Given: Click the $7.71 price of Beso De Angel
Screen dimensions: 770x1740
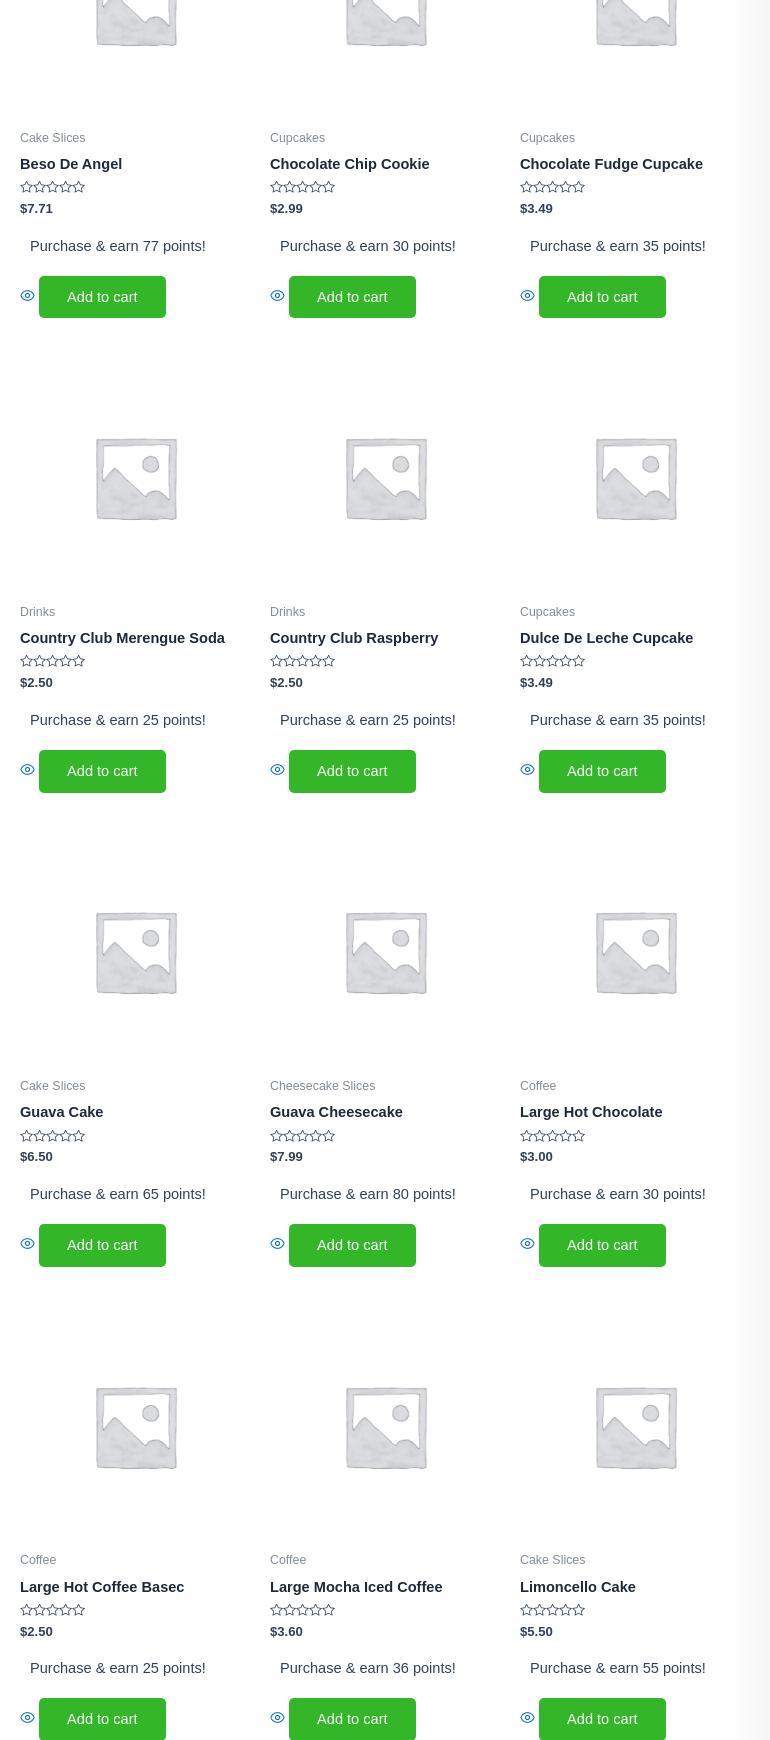Looking at the screenshot, I should click(x=36, y=208).
